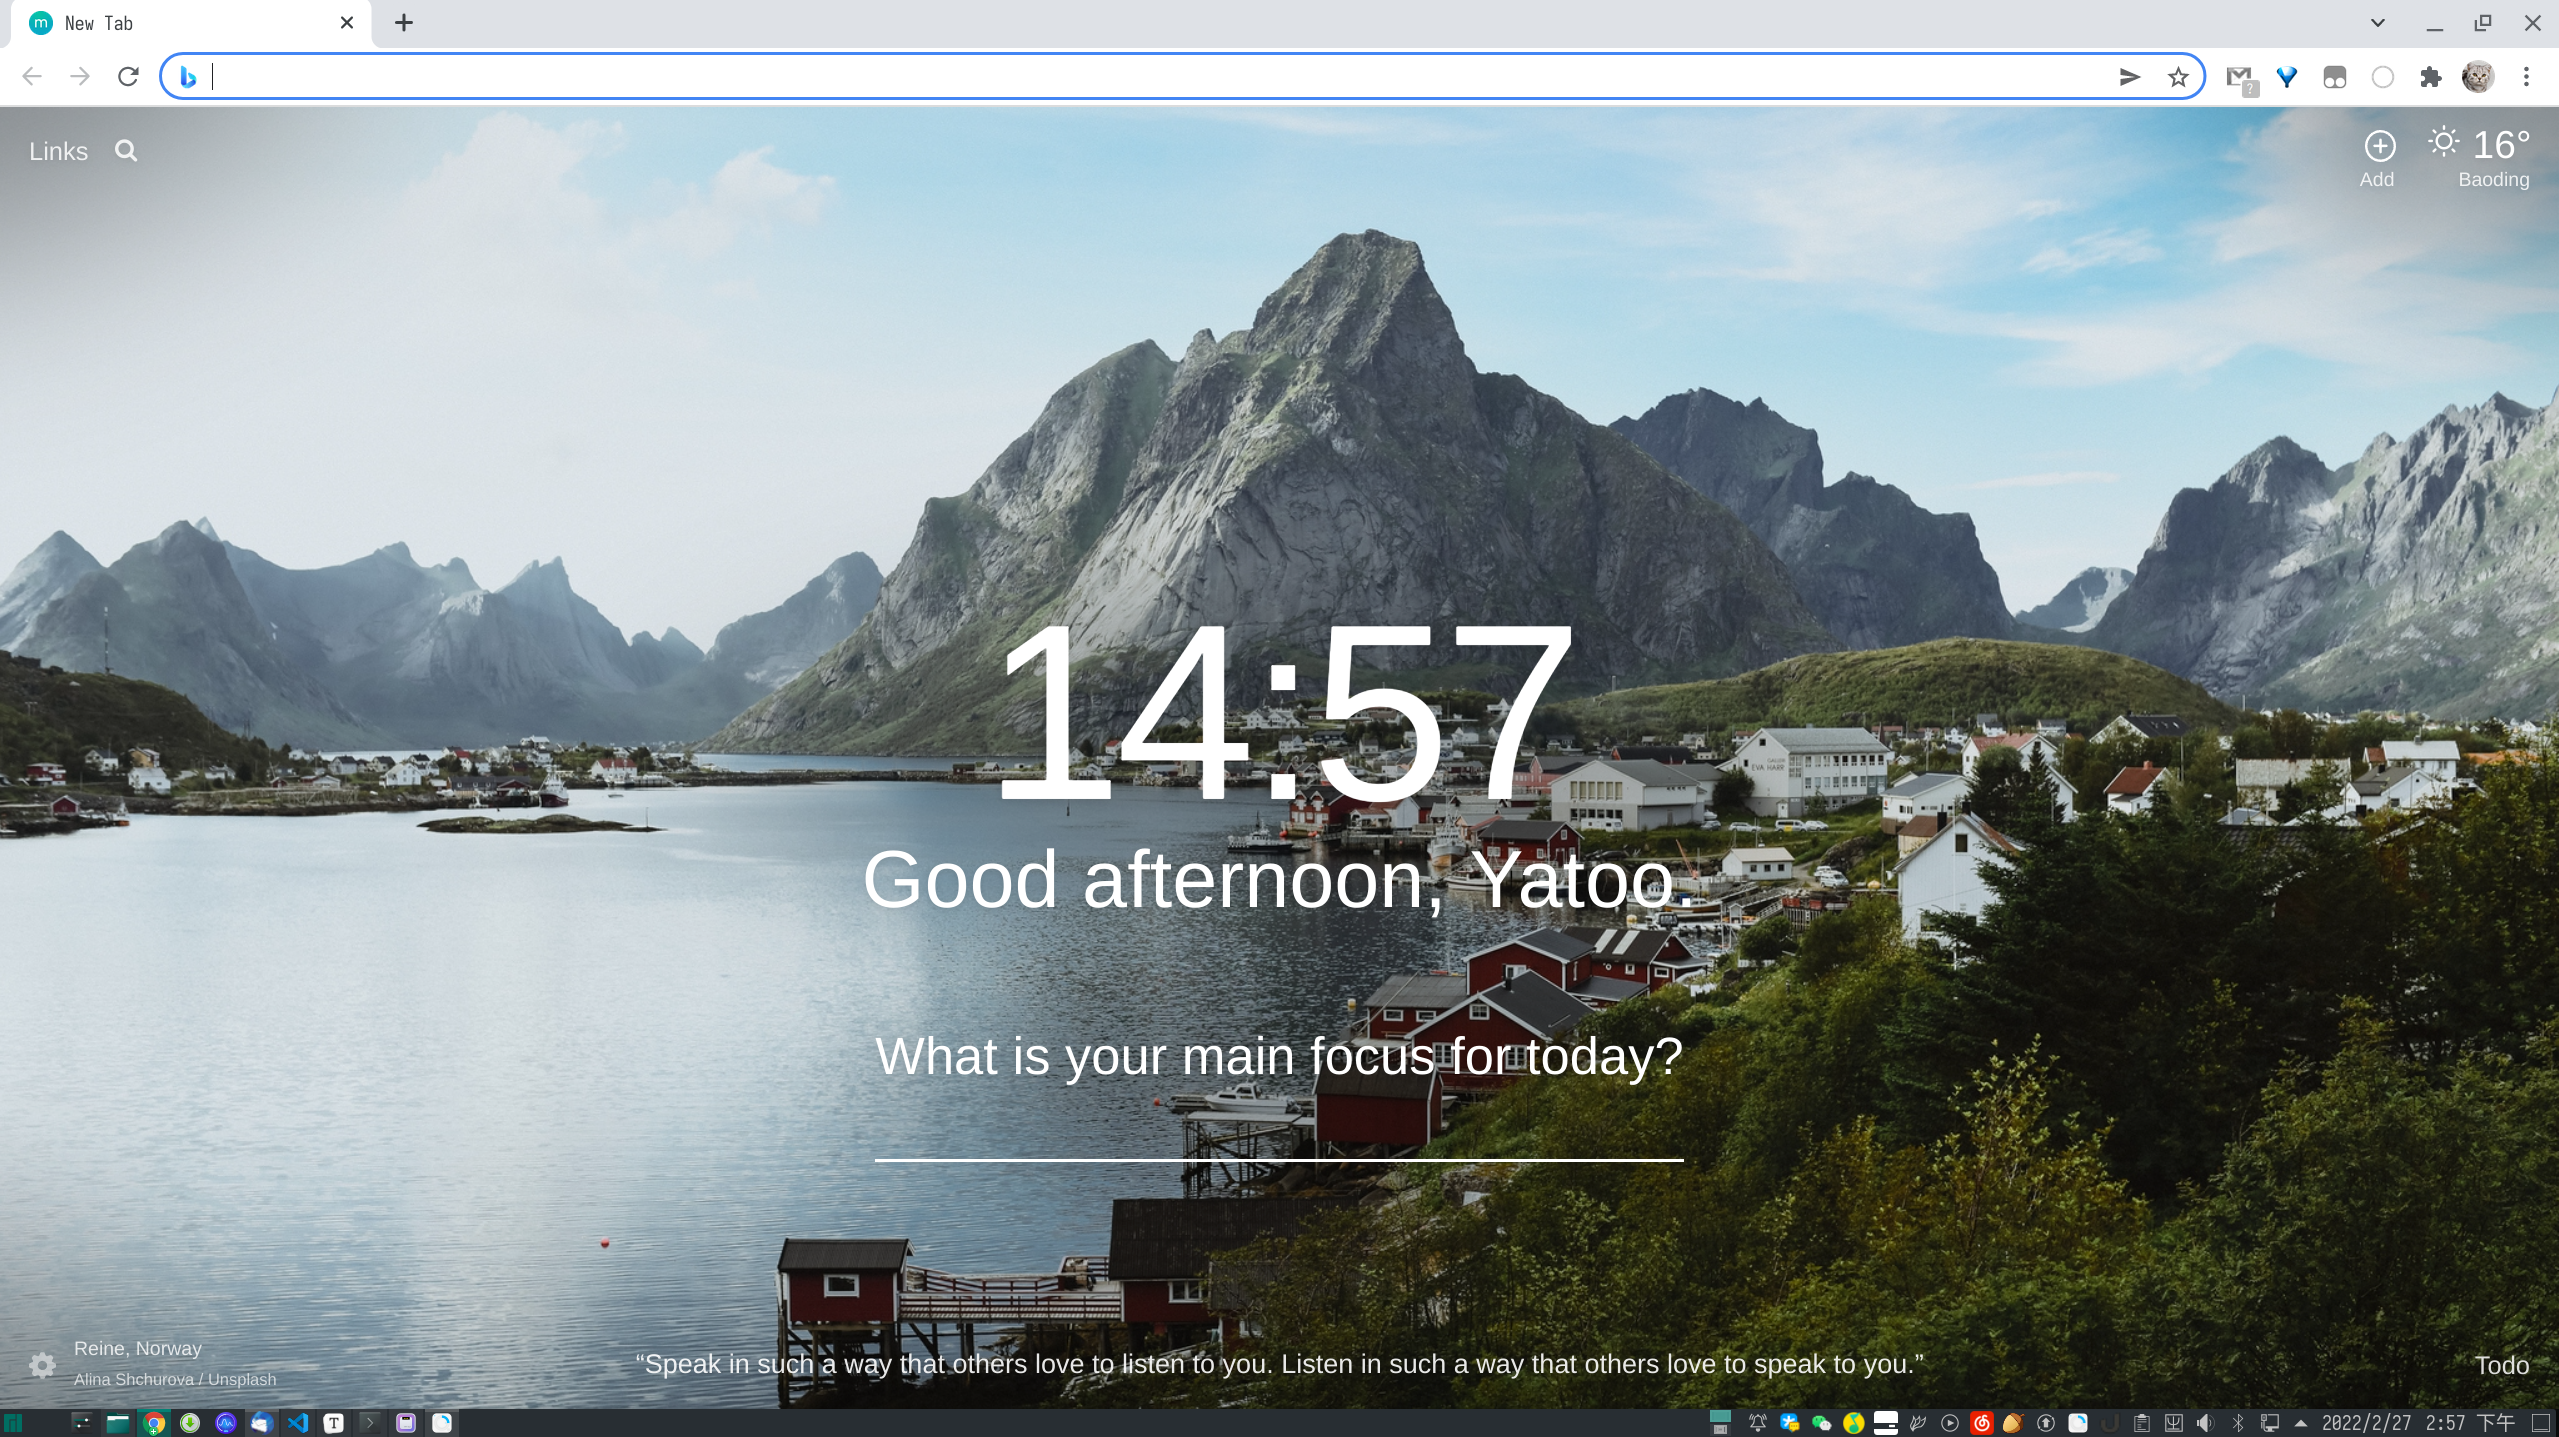Open a new tab with plus button

[404, 23]
